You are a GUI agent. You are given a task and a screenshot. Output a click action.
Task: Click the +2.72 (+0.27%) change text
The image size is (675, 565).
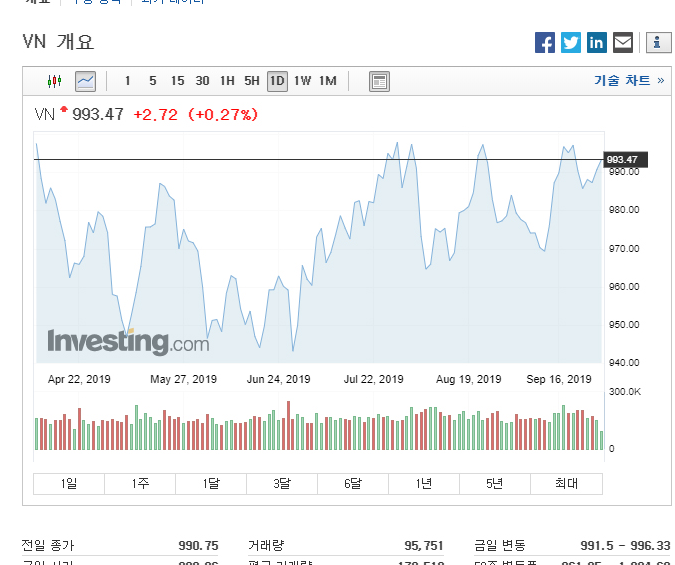[x=196, y=115]
